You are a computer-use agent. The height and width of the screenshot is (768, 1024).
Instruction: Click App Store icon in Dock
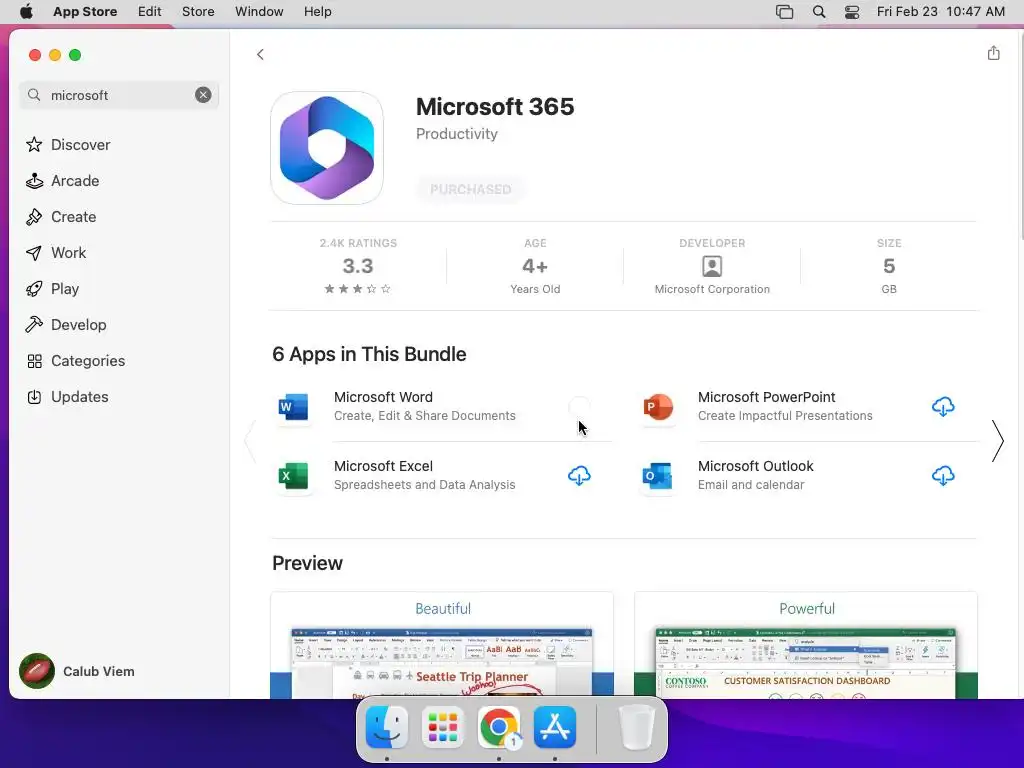[555, 727]
